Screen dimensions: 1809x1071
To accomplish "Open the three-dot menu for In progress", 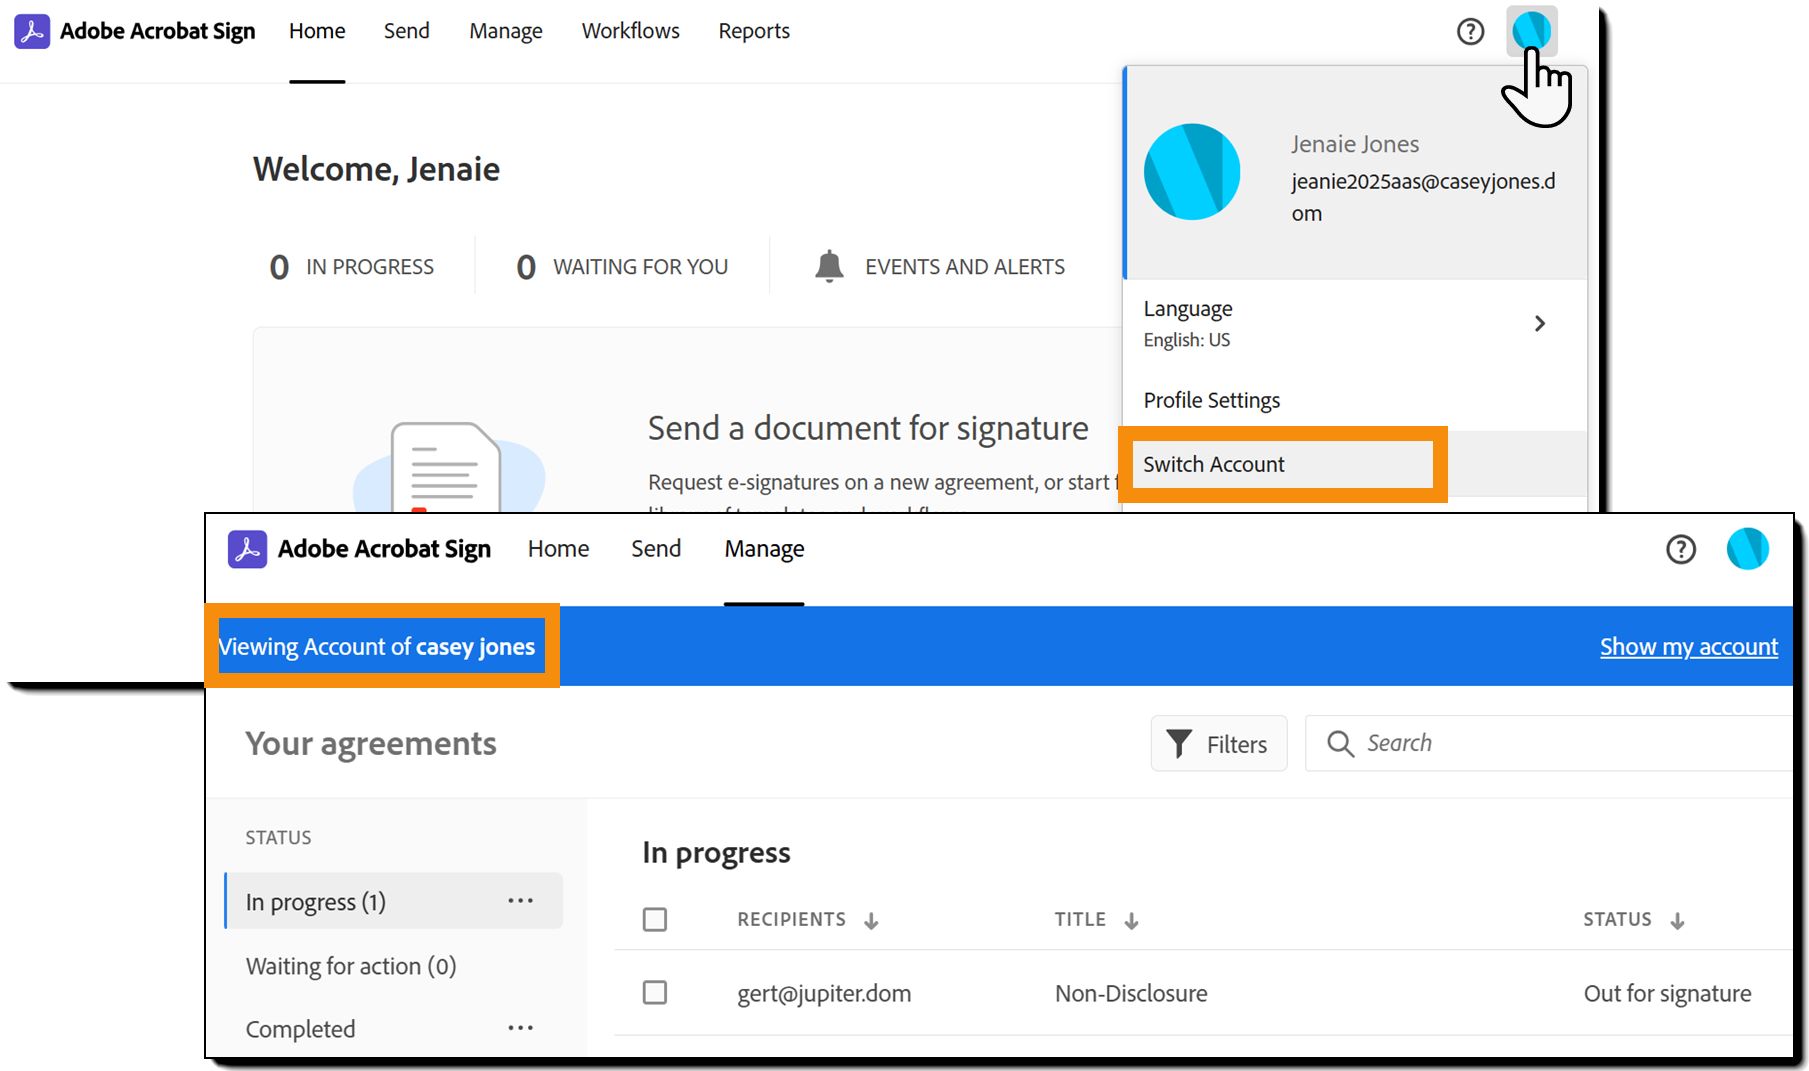I will (520, 901).
